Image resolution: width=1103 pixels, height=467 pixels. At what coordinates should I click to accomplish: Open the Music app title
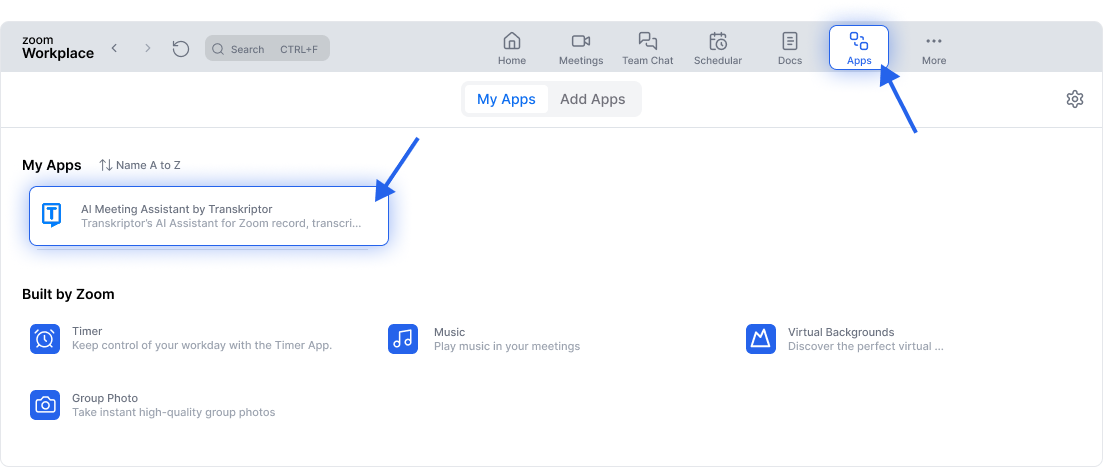[450, 332]
